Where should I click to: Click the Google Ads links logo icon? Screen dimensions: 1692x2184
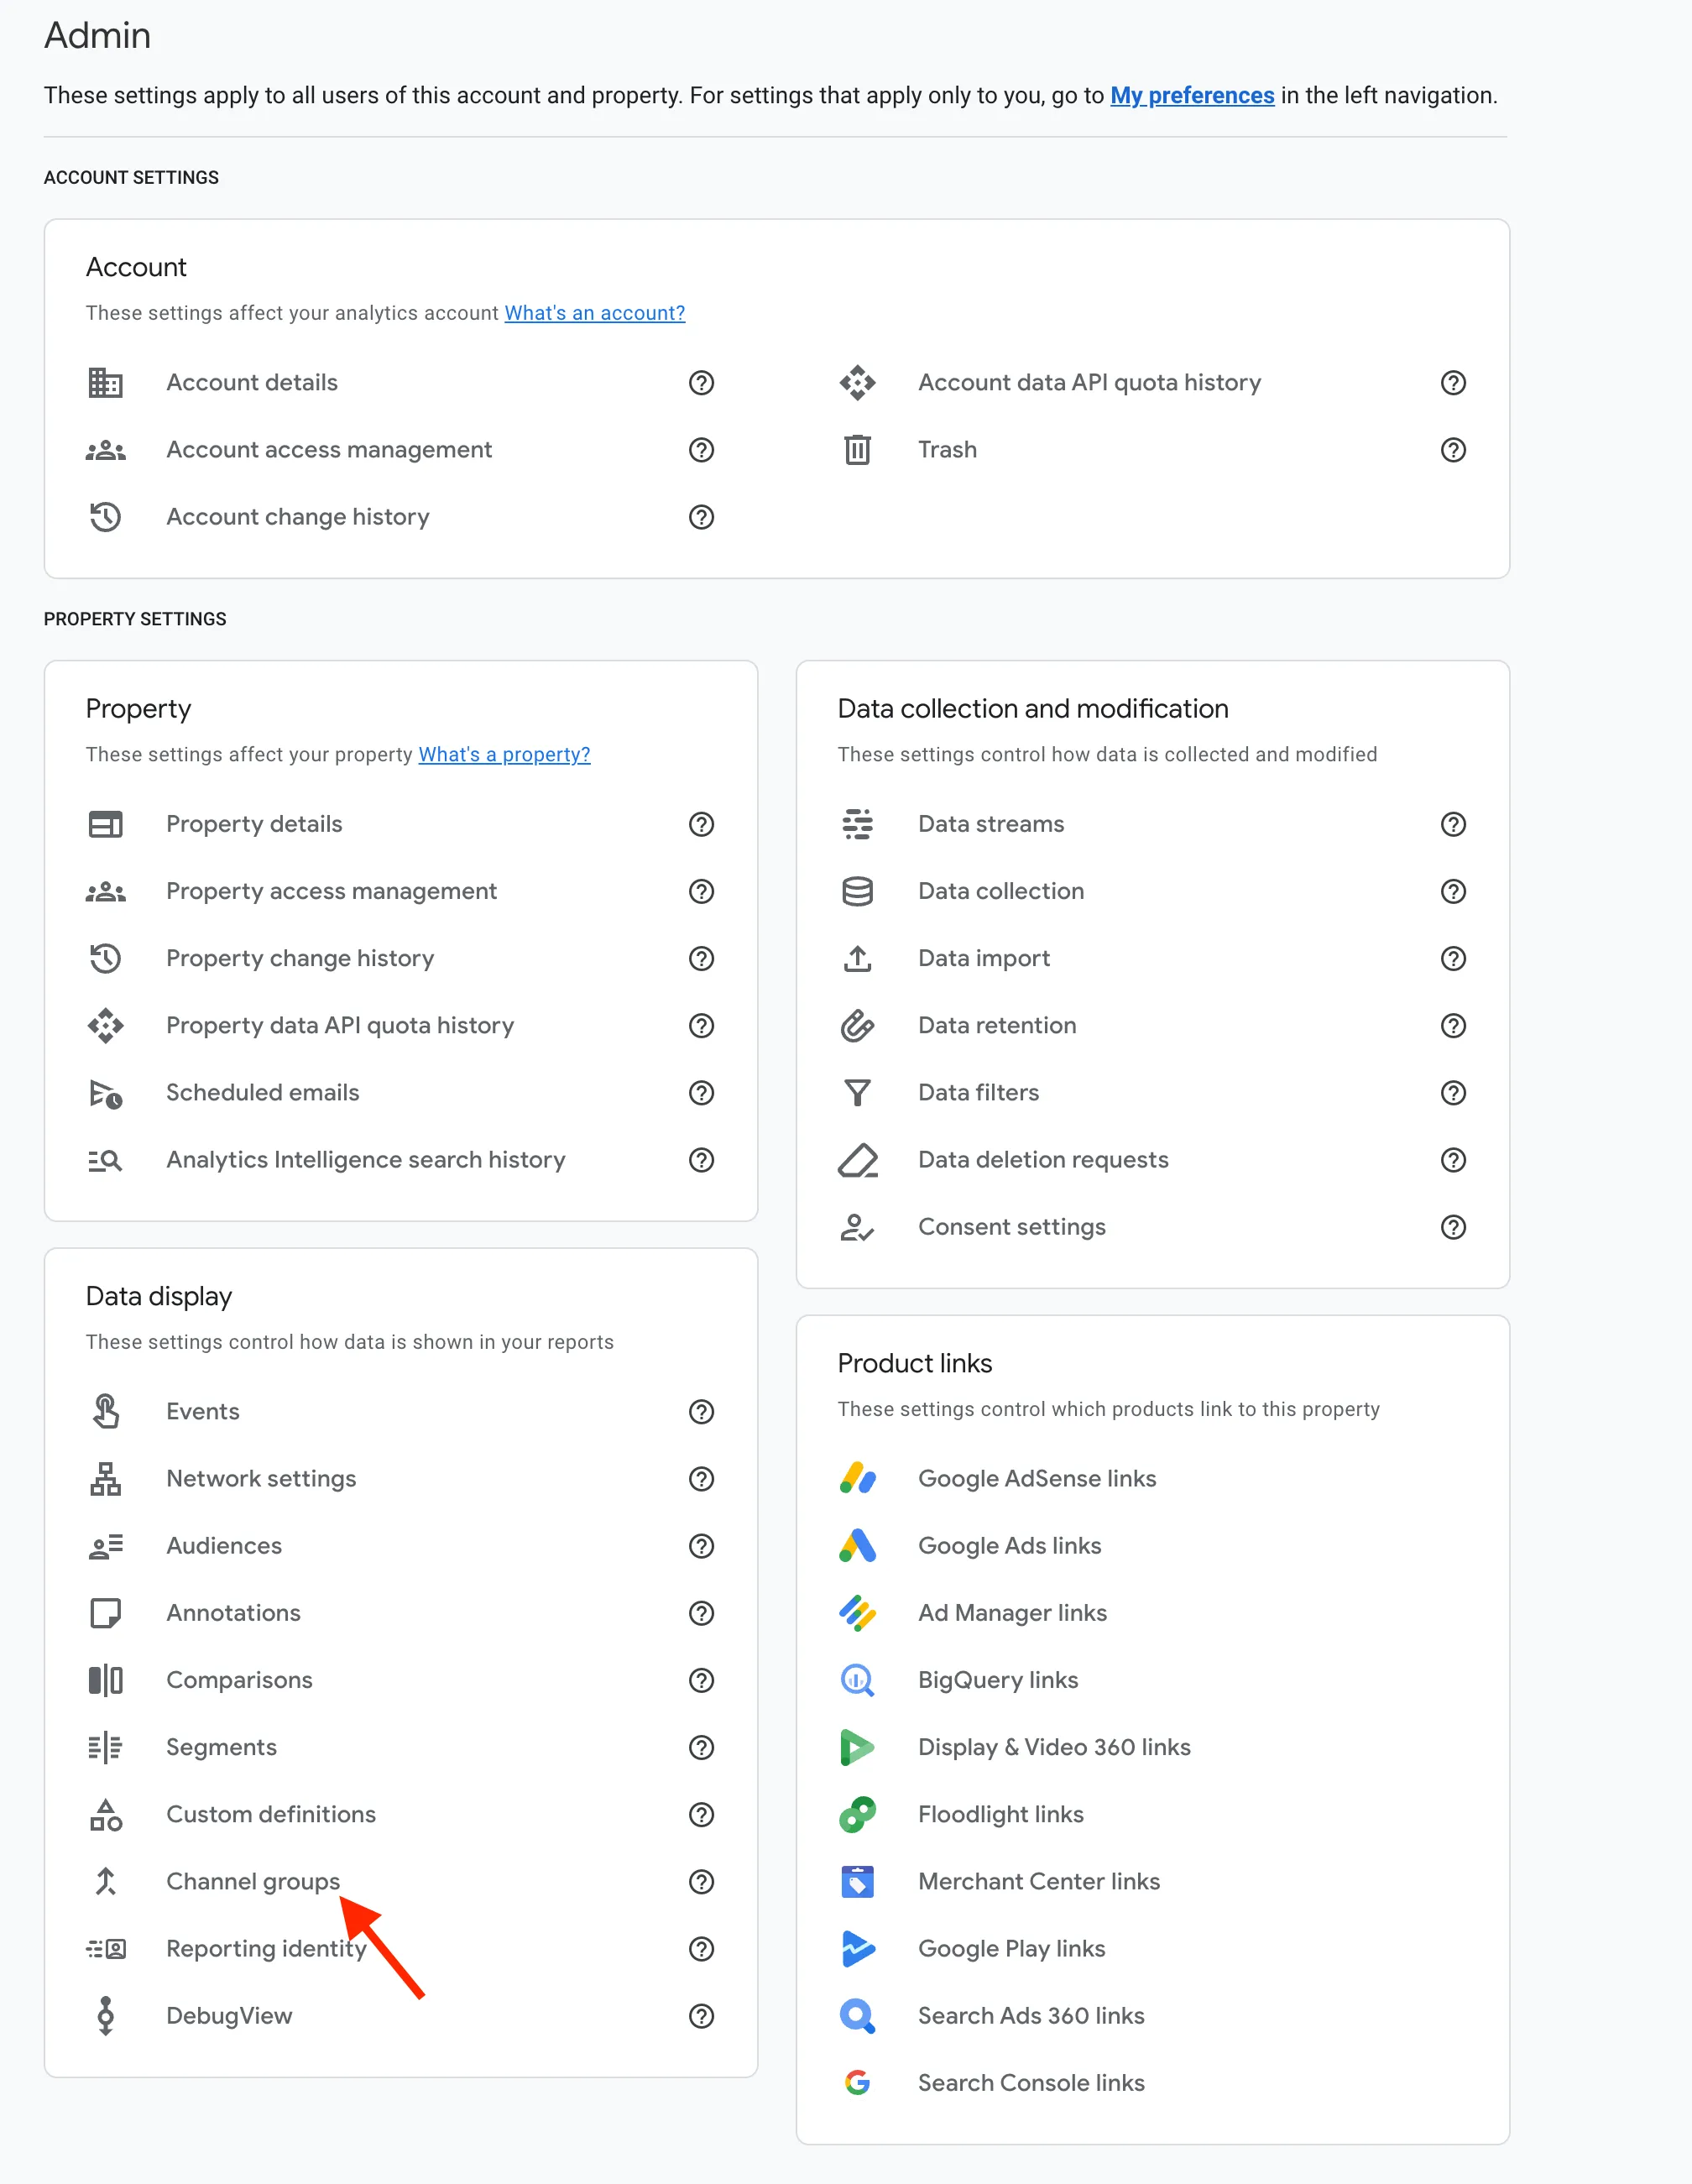857,1546
